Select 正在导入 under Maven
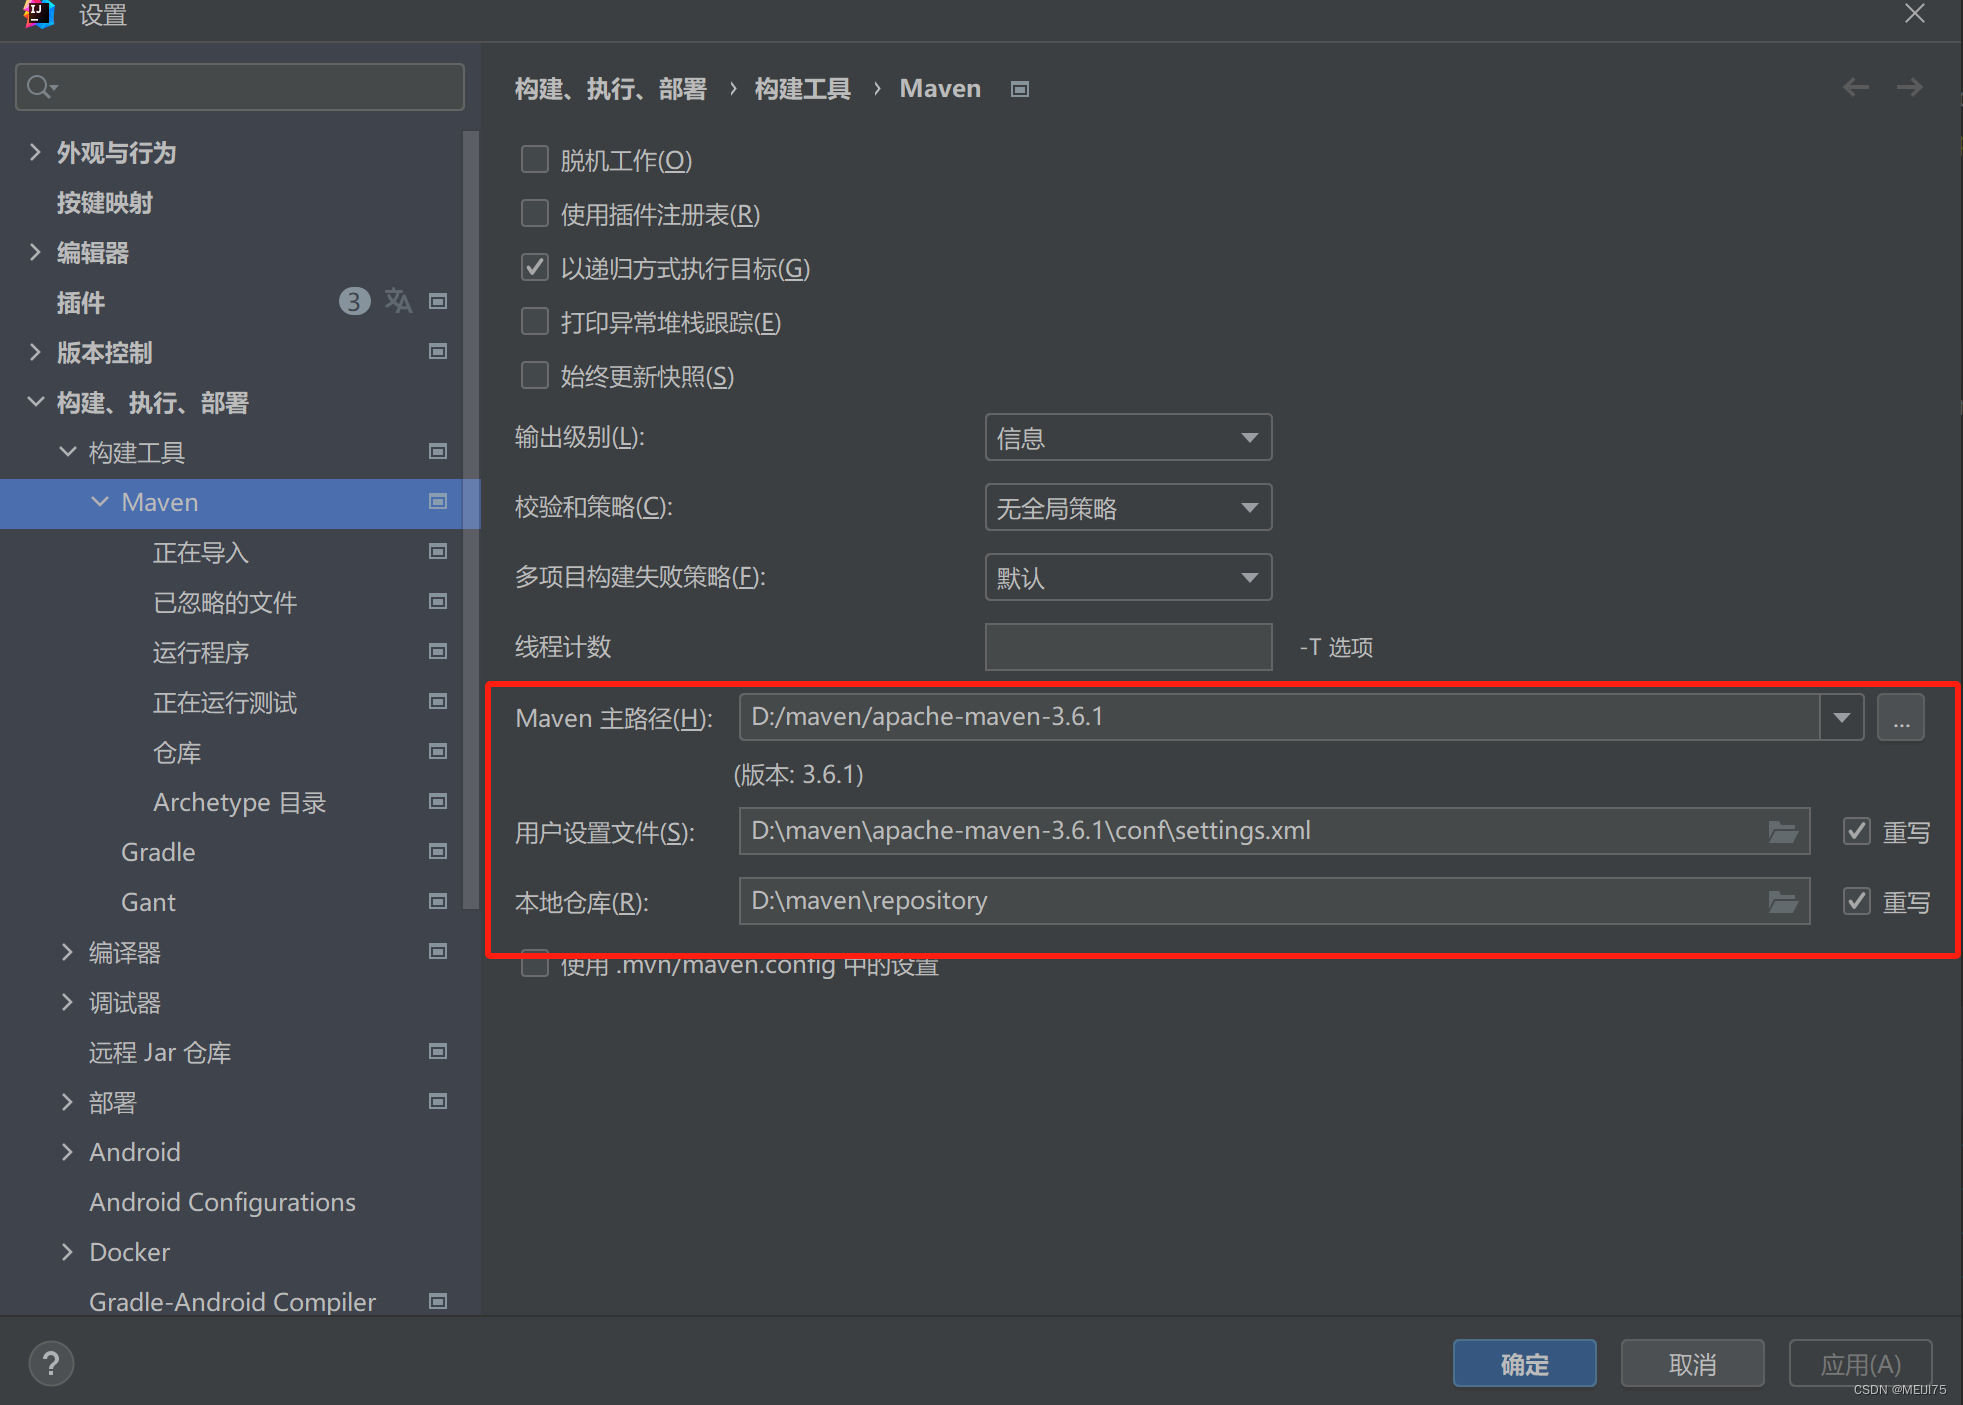The height and width of the screenshot is (1405, 1963). coord(200,553)
